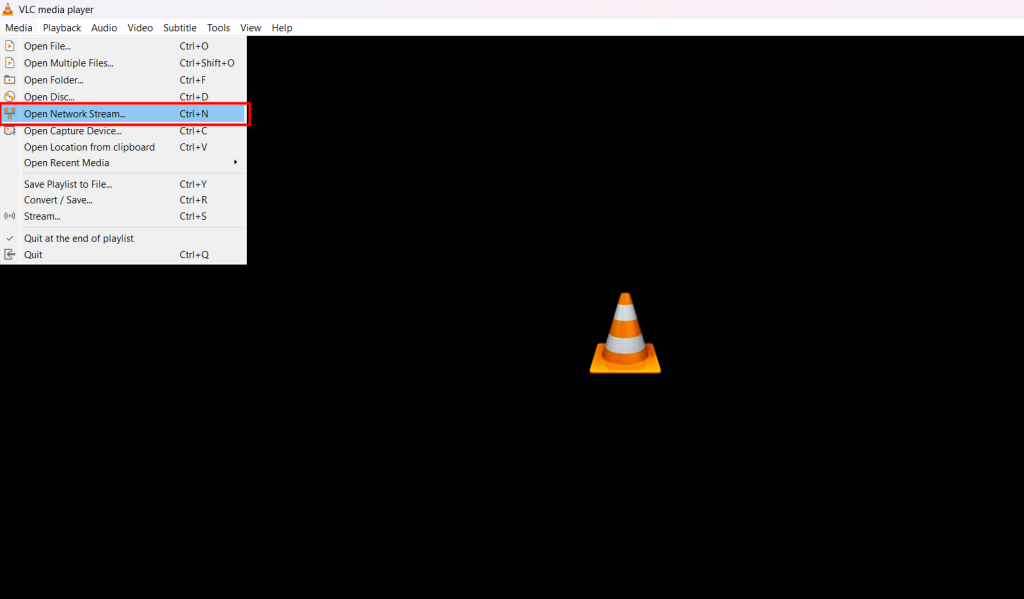Select Save Playlist to File...
The width and height of the screenshot is (1024, 599).
click(x=68, y=184)
